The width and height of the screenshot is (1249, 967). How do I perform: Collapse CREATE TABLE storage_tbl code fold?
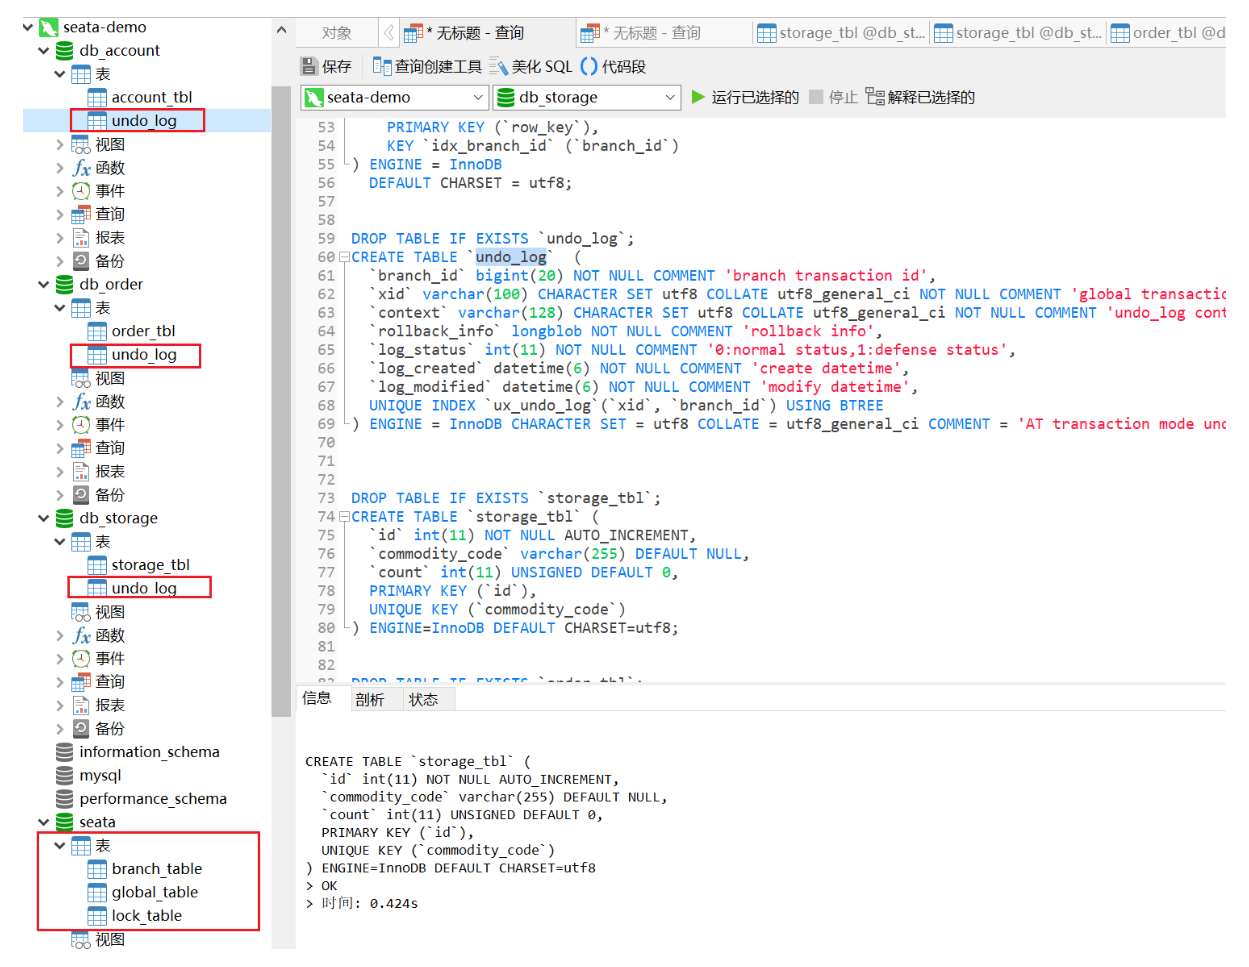[x=344, y=517]
